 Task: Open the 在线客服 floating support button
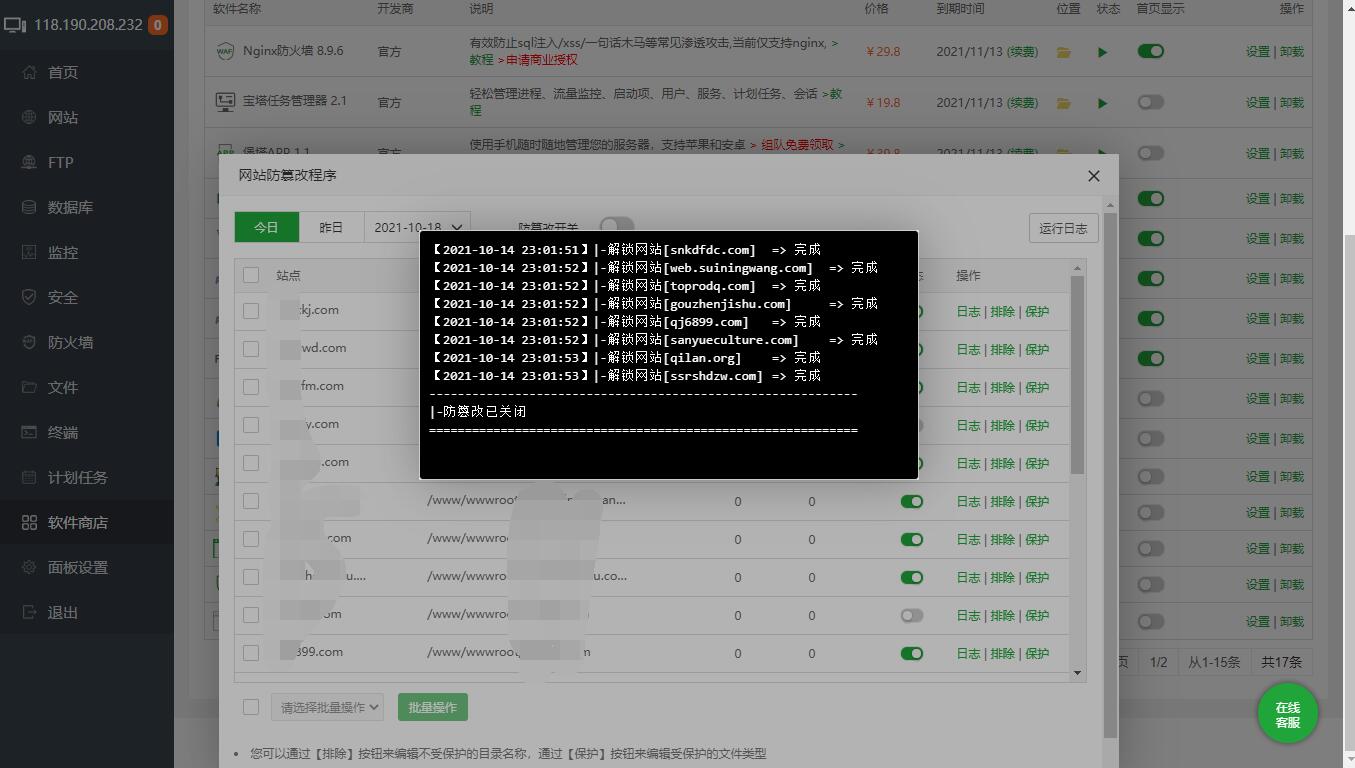click(x=1288, y=713)
